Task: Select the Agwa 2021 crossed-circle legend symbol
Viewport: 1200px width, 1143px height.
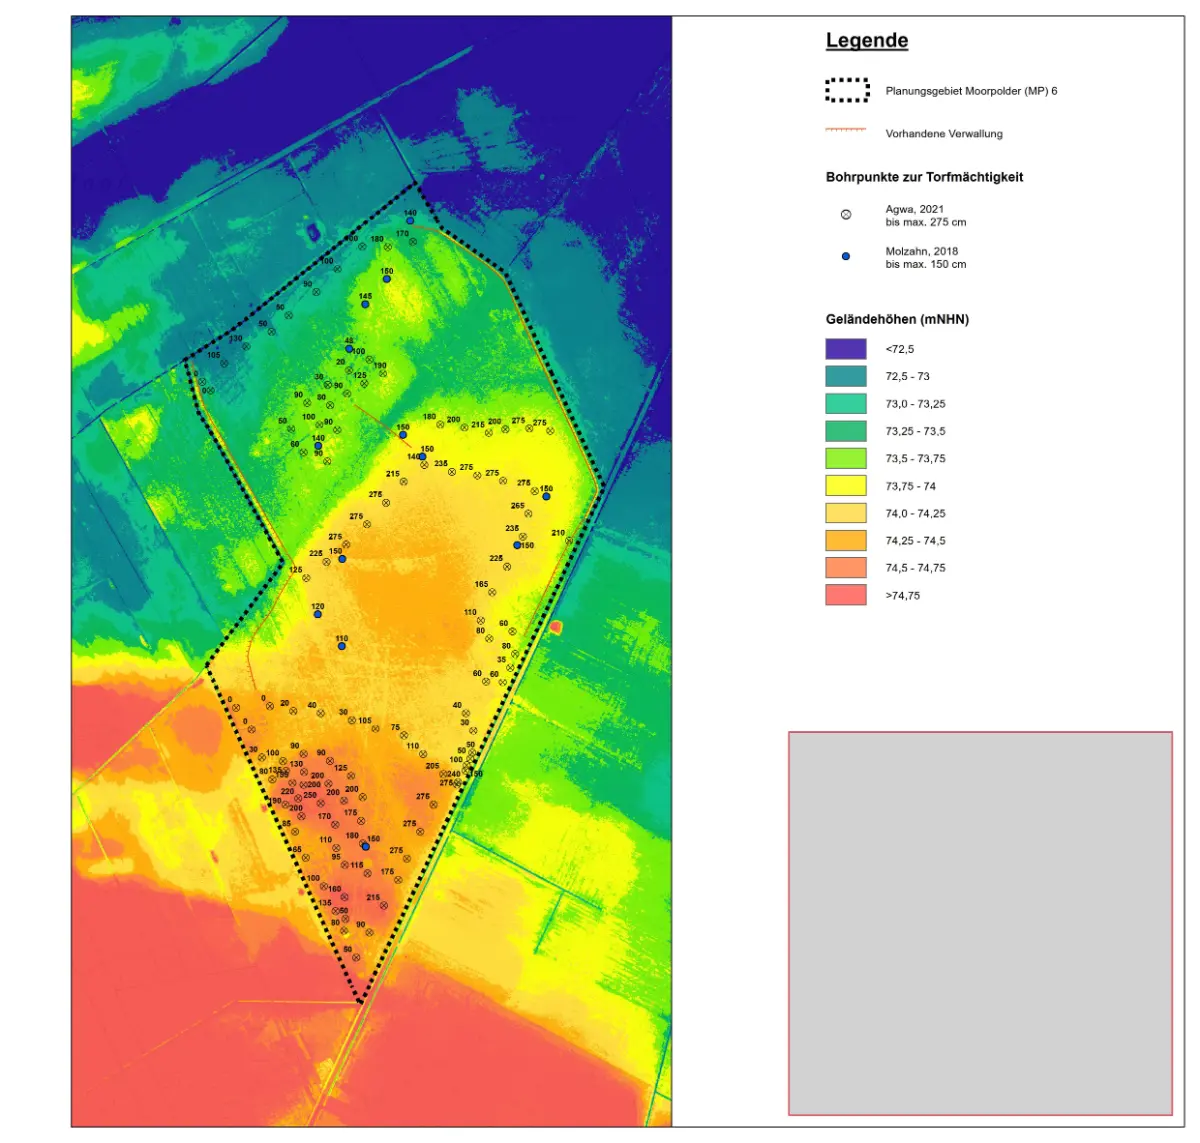Action: (846, 215)
